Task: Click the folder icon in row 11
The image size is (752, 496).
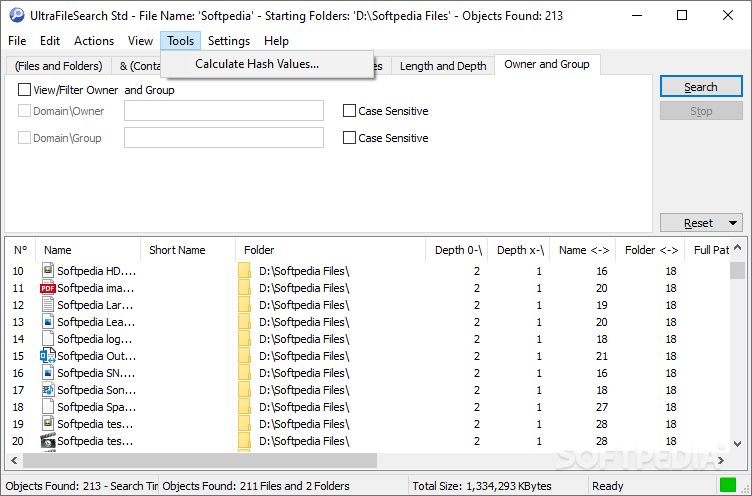Action: point(244,288)
